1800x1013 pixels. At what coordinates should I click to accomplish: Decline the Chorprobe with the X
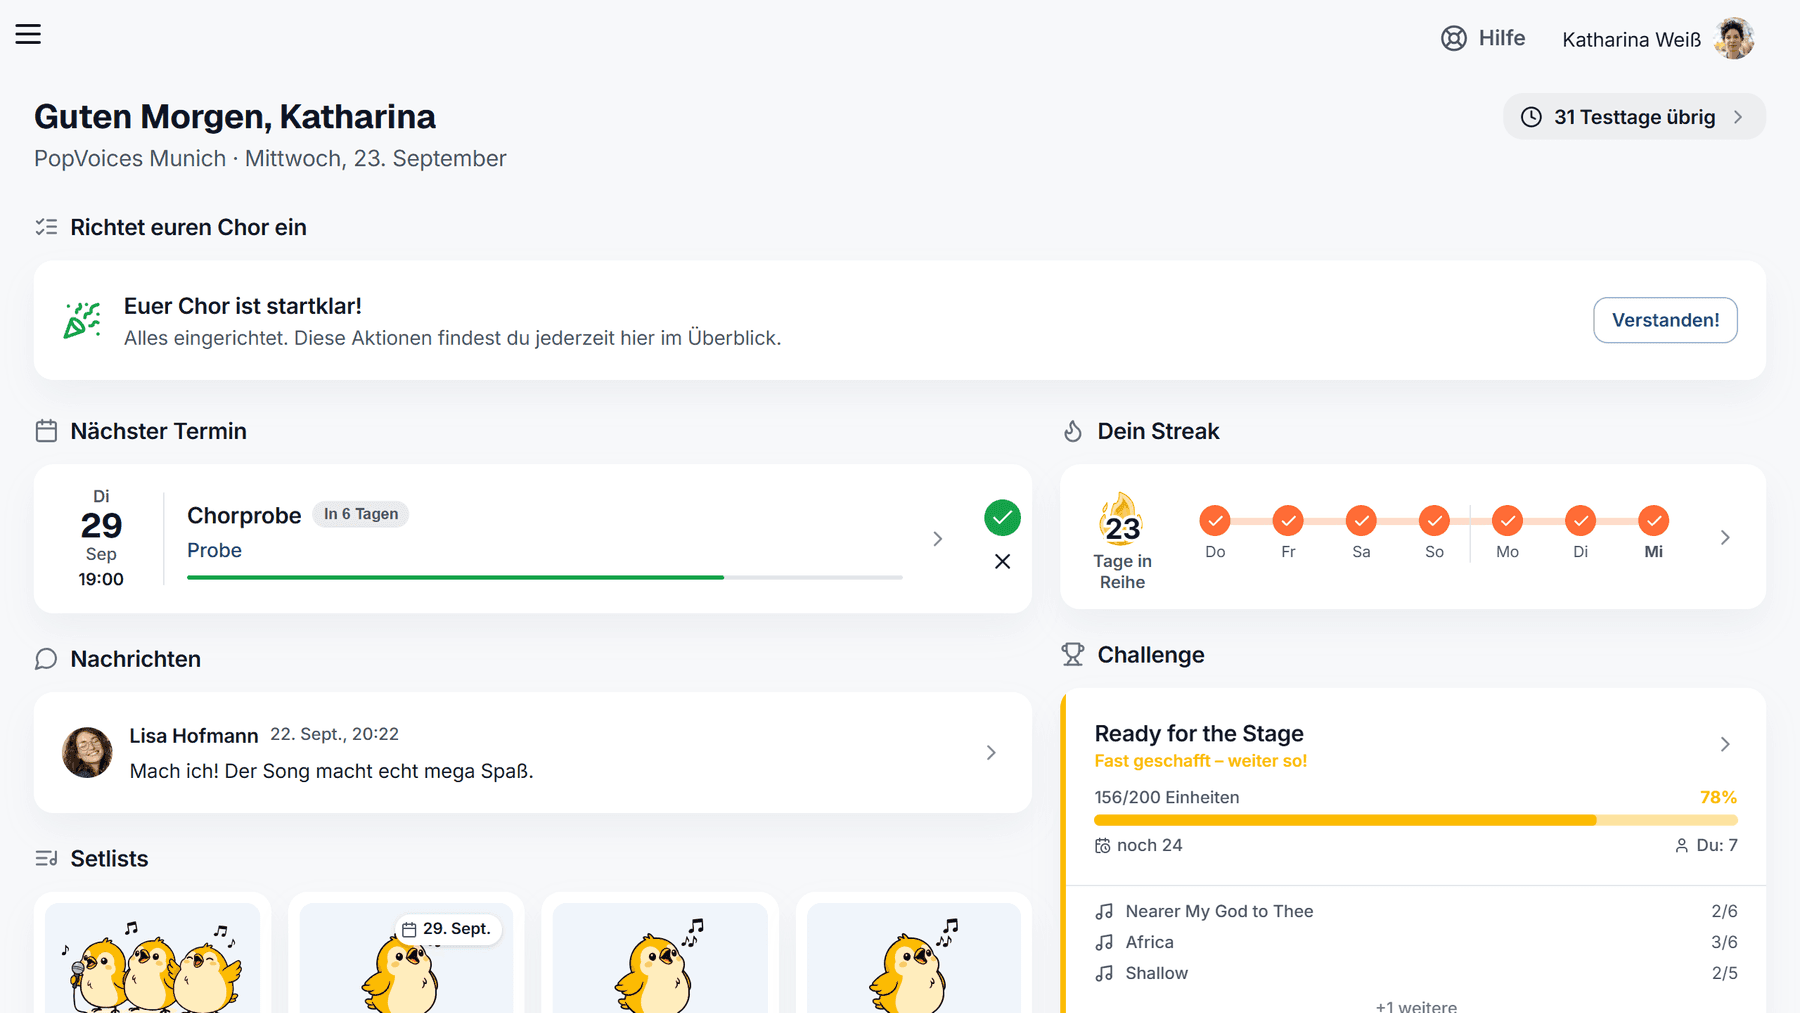tap(1002, 562)
